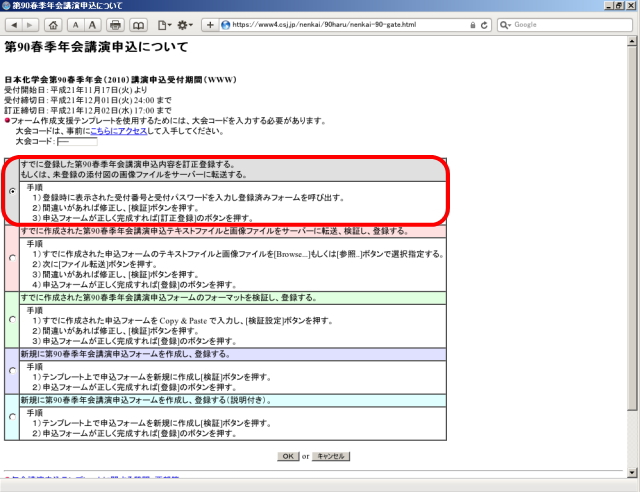The image size is (640, 492).
Task: Click the smaller text size button
Action: point(75,24)
